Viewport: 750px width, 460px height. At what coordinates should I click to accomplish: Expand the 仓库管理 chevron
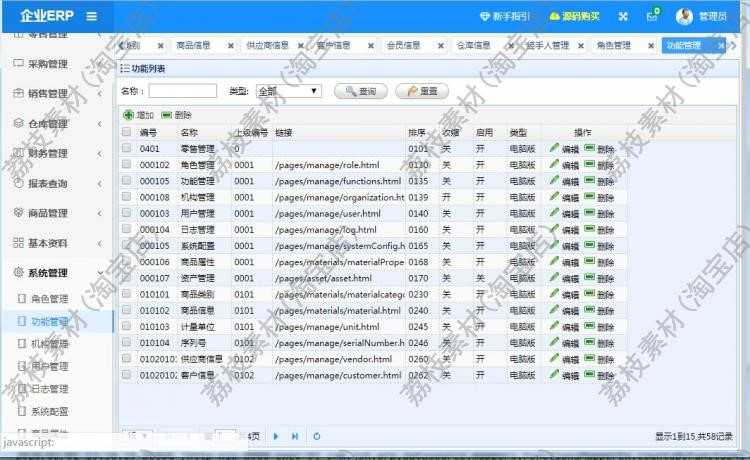[x=99, y=124]
